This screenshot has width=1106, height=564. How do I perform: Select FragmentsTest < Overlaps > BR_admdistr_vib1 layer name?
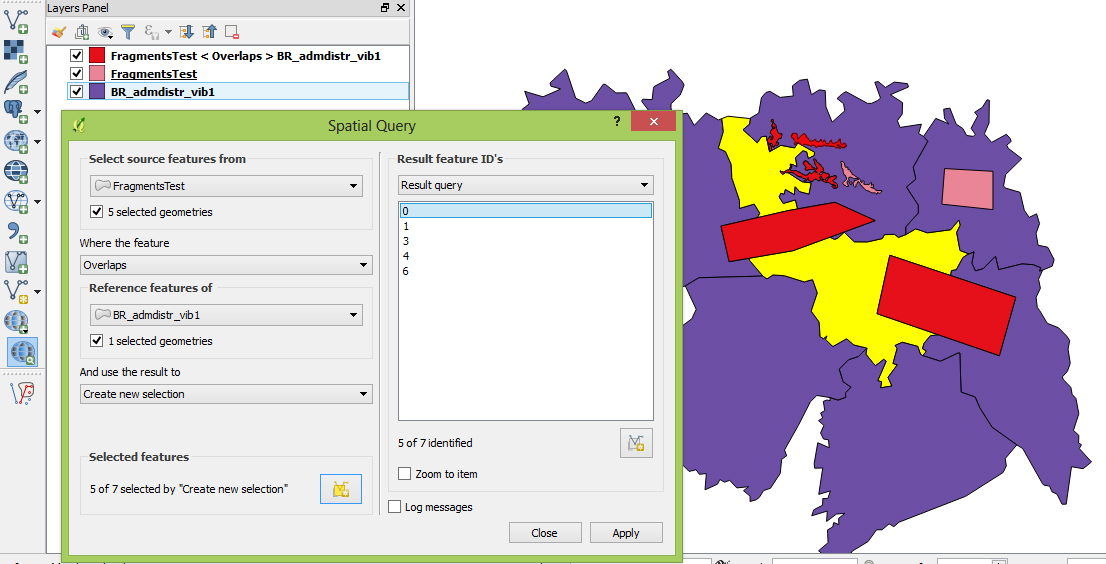coord(245,56)
